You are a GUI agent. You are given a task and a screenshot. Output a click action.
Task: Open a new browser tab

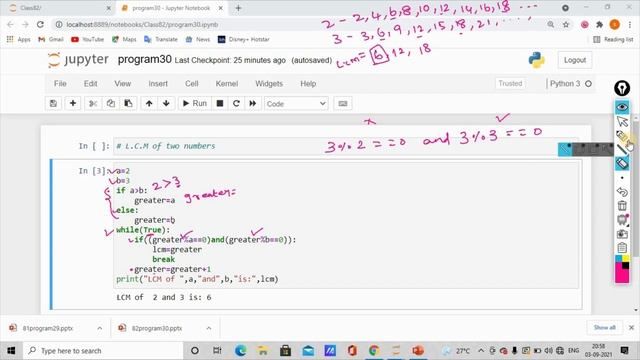click(x=238, y=8)
